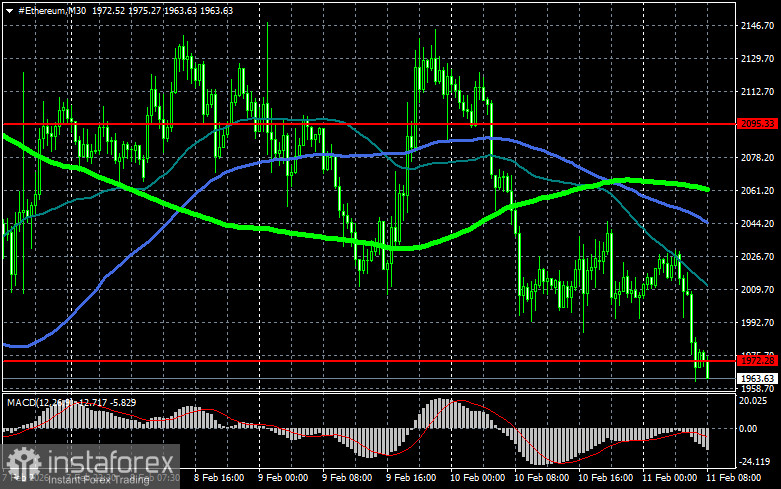This screenshot has height=489, width=781.
Task: Click the InstaForex logo emblem
Action: coord(24,463)
